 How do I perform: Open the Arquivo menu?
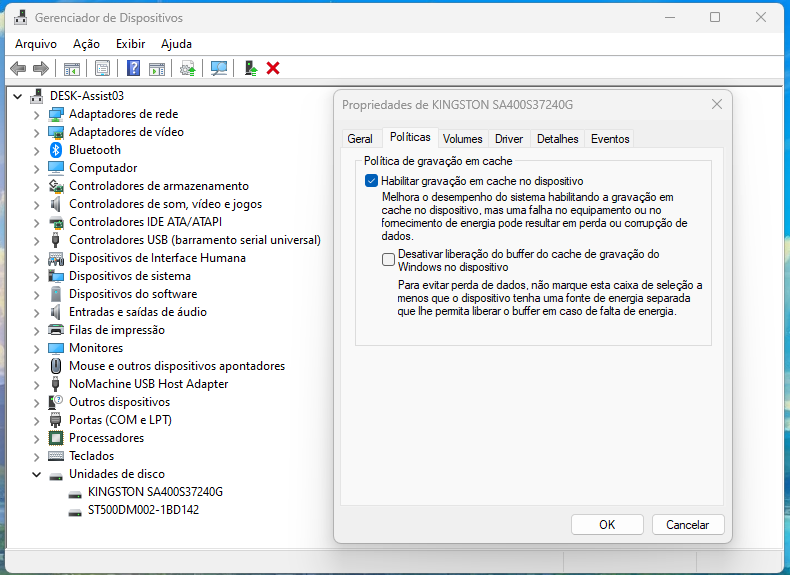pos(36,44)
